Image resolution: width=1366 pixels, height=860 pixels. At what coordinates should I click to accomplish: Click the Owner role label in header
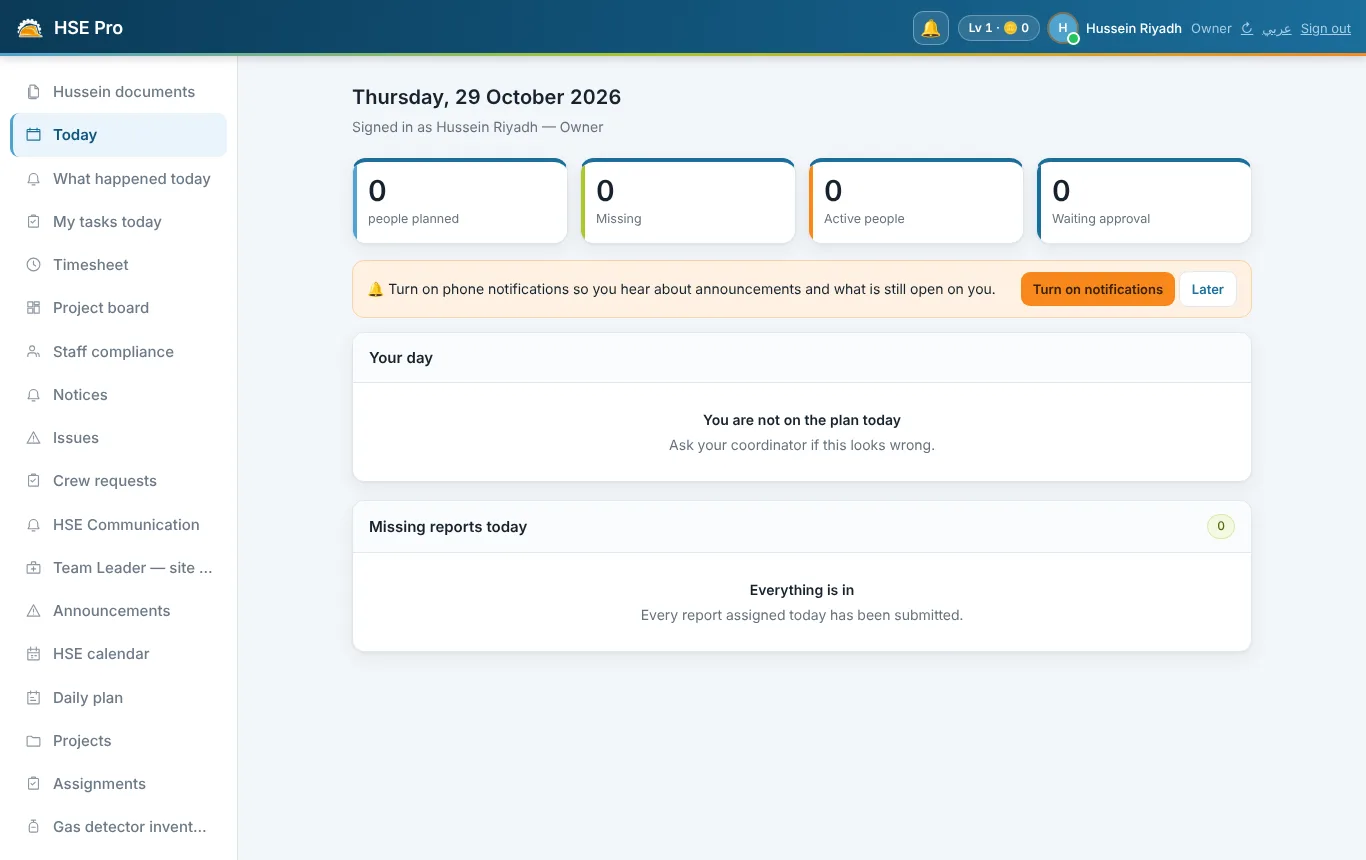click(x=1211, y=29)
